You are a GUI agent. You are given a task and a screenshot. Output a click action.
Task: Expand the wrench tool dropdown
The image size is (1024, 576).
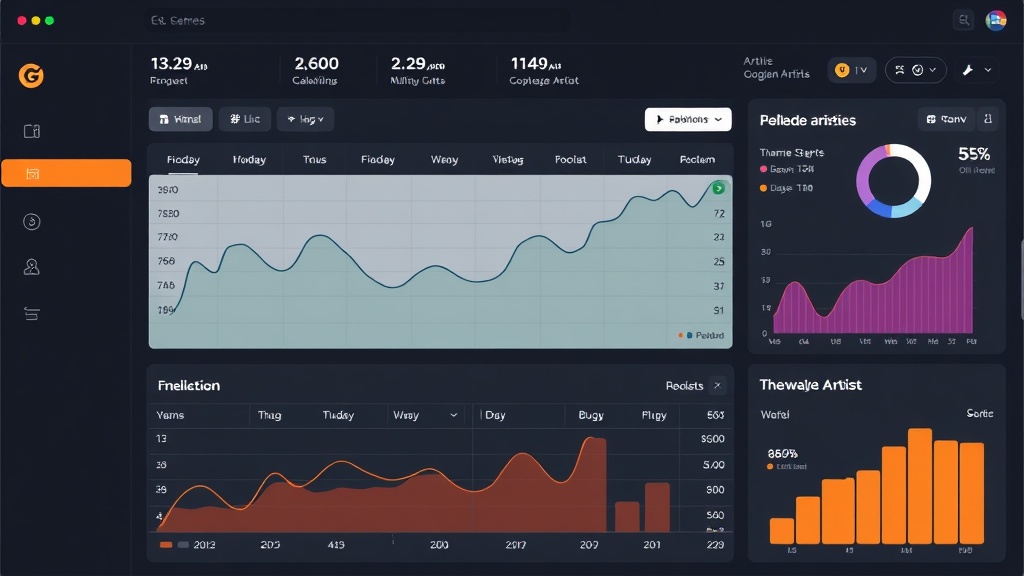[976, 70]
